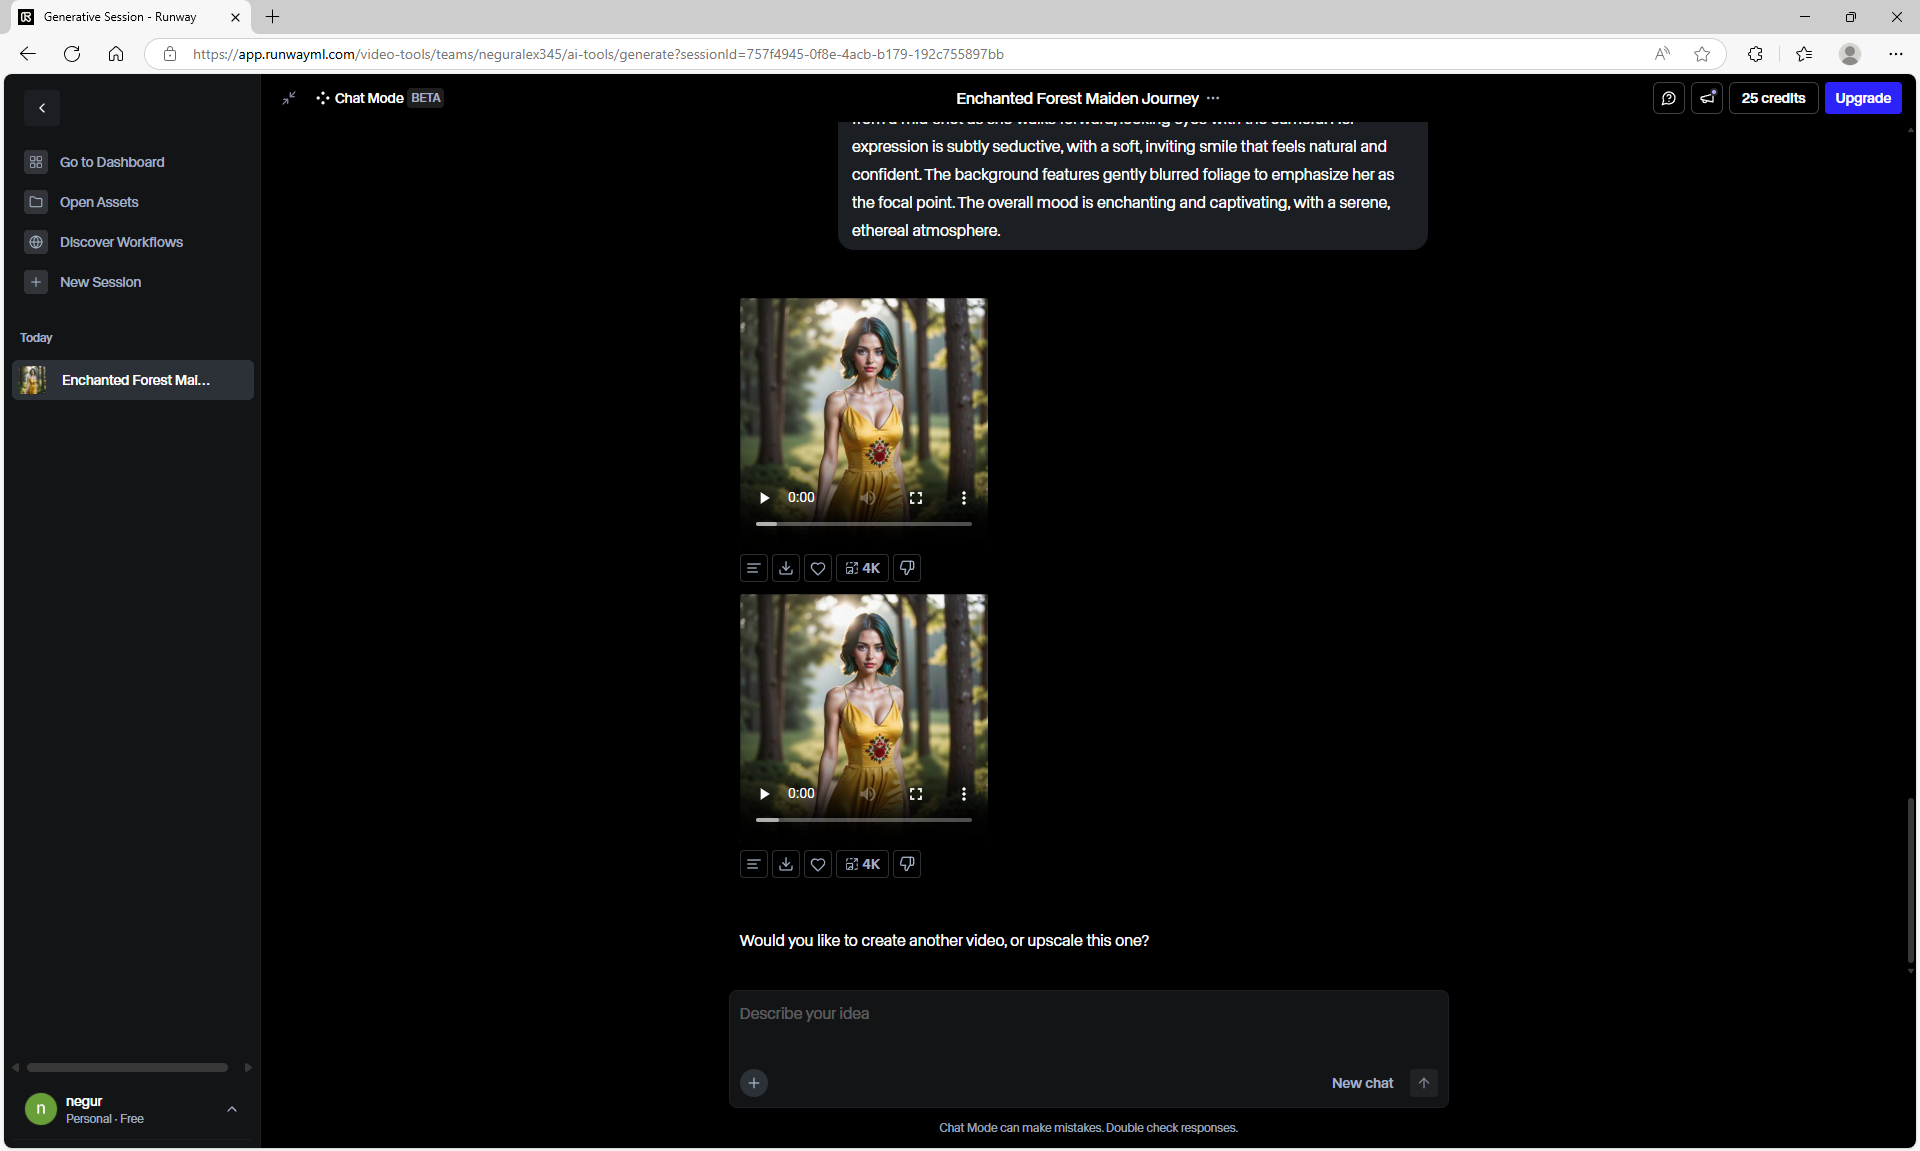Play the first generated video
The width and height of the screenshot is (1920, 1151).
pos(764,498)
